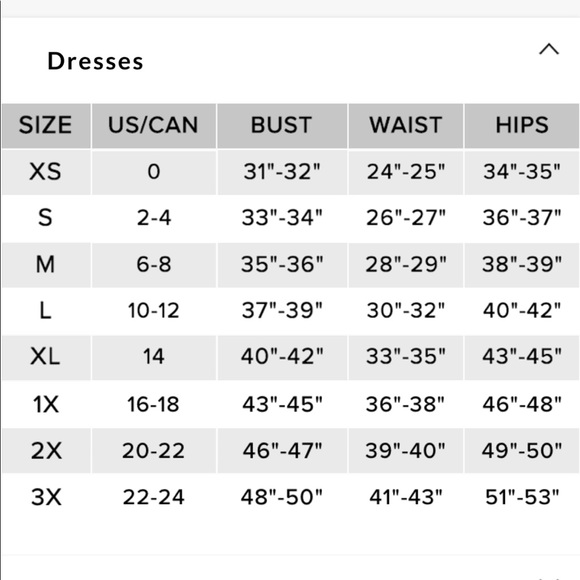Click the BUST column header
Image resolution: width=580 pixels, height=580 pixels.
pyautogui.click(x=282, y=125)
